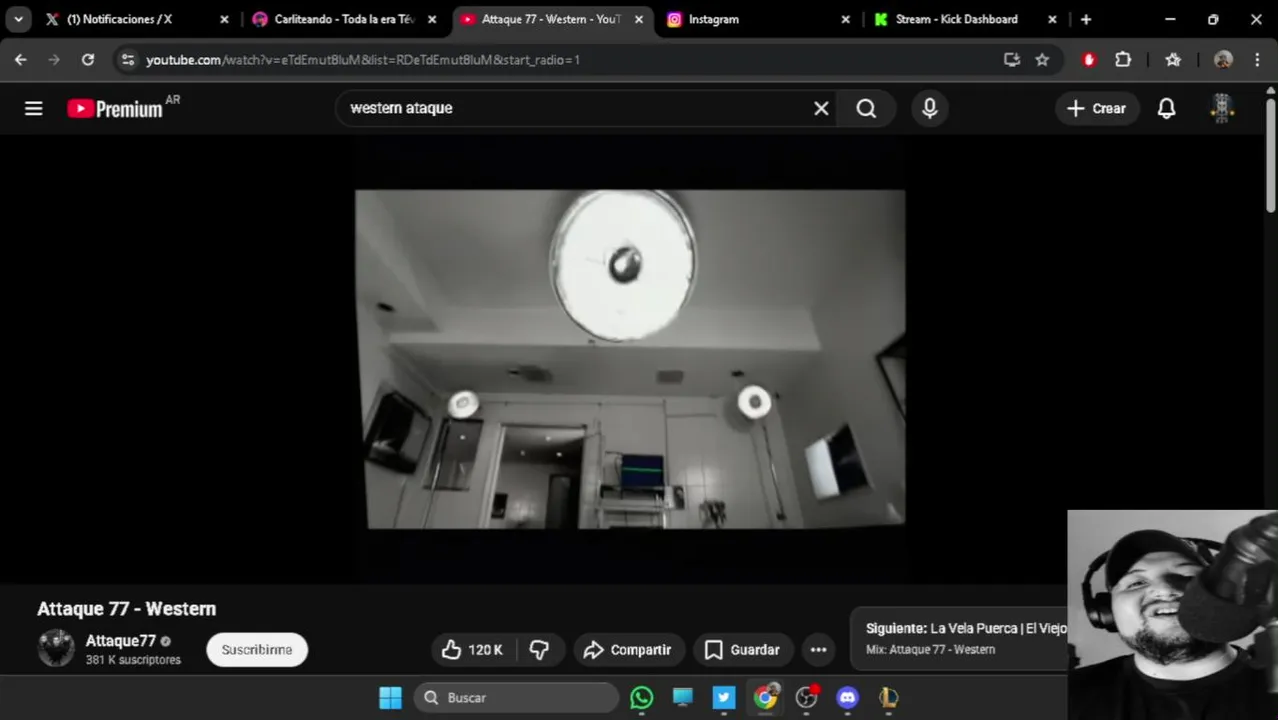Open the tab search dropdown arrow
This screenshot has height=720, width=1278.
18,19
